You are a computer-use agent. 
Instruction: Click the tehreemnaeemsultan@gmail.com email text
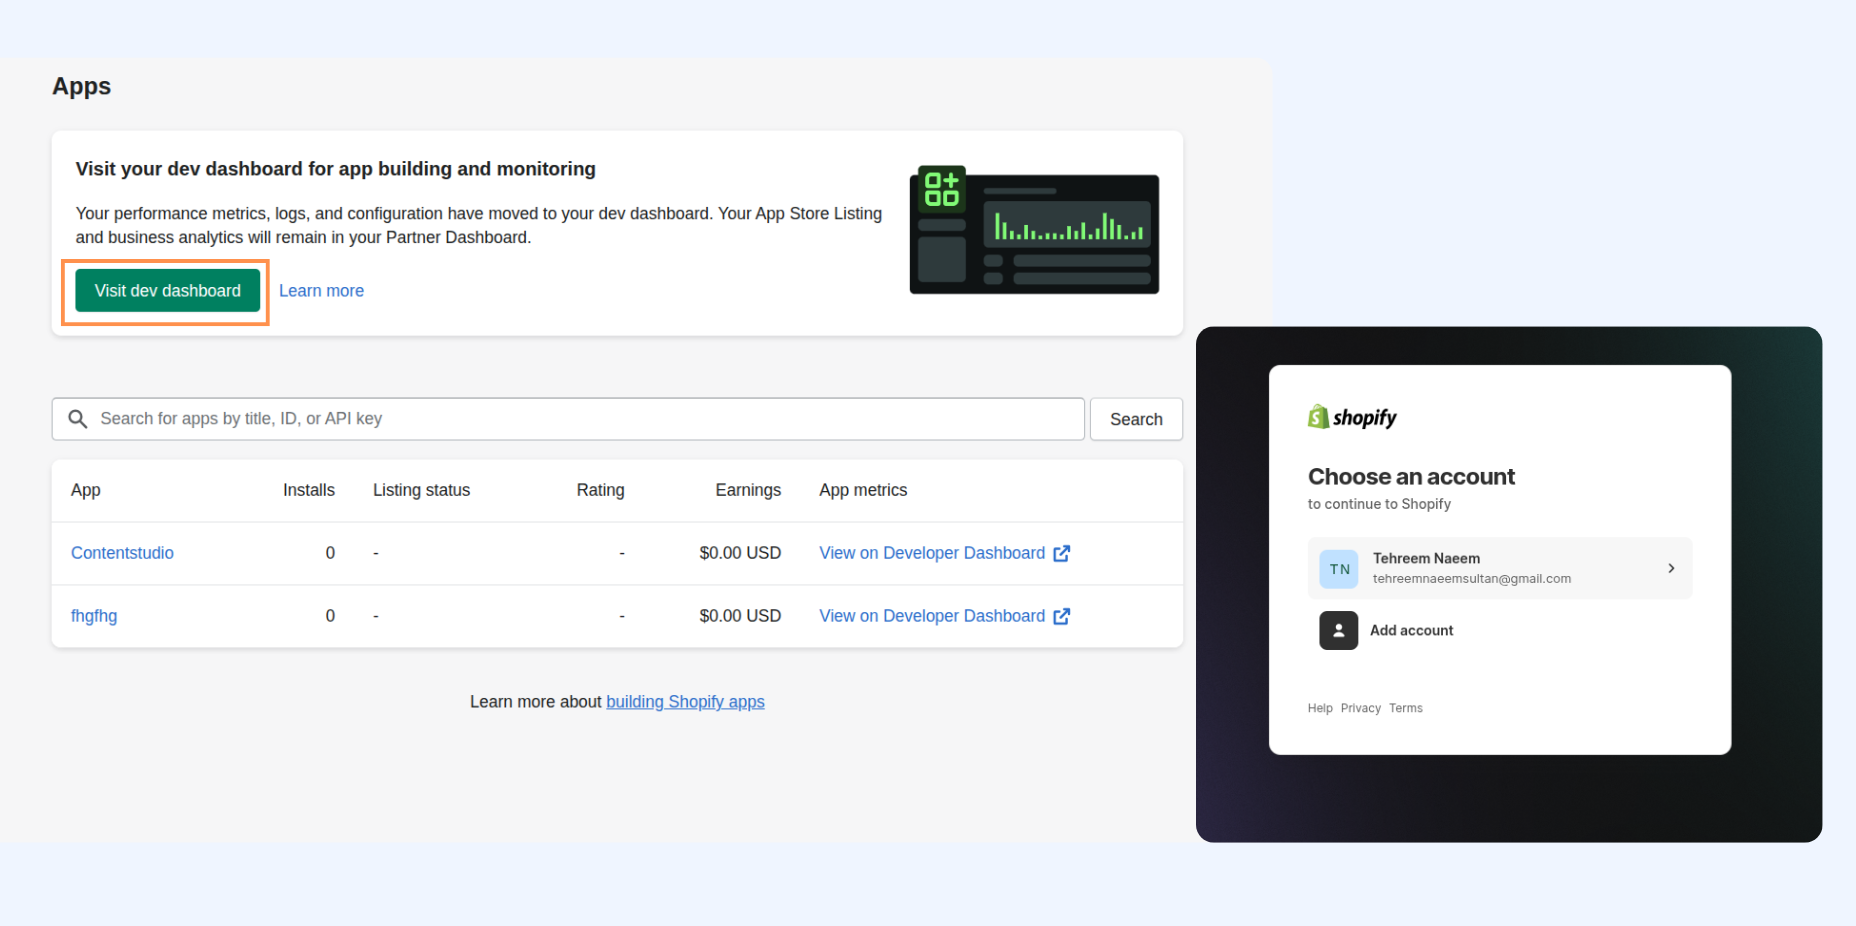(1472, 579)
